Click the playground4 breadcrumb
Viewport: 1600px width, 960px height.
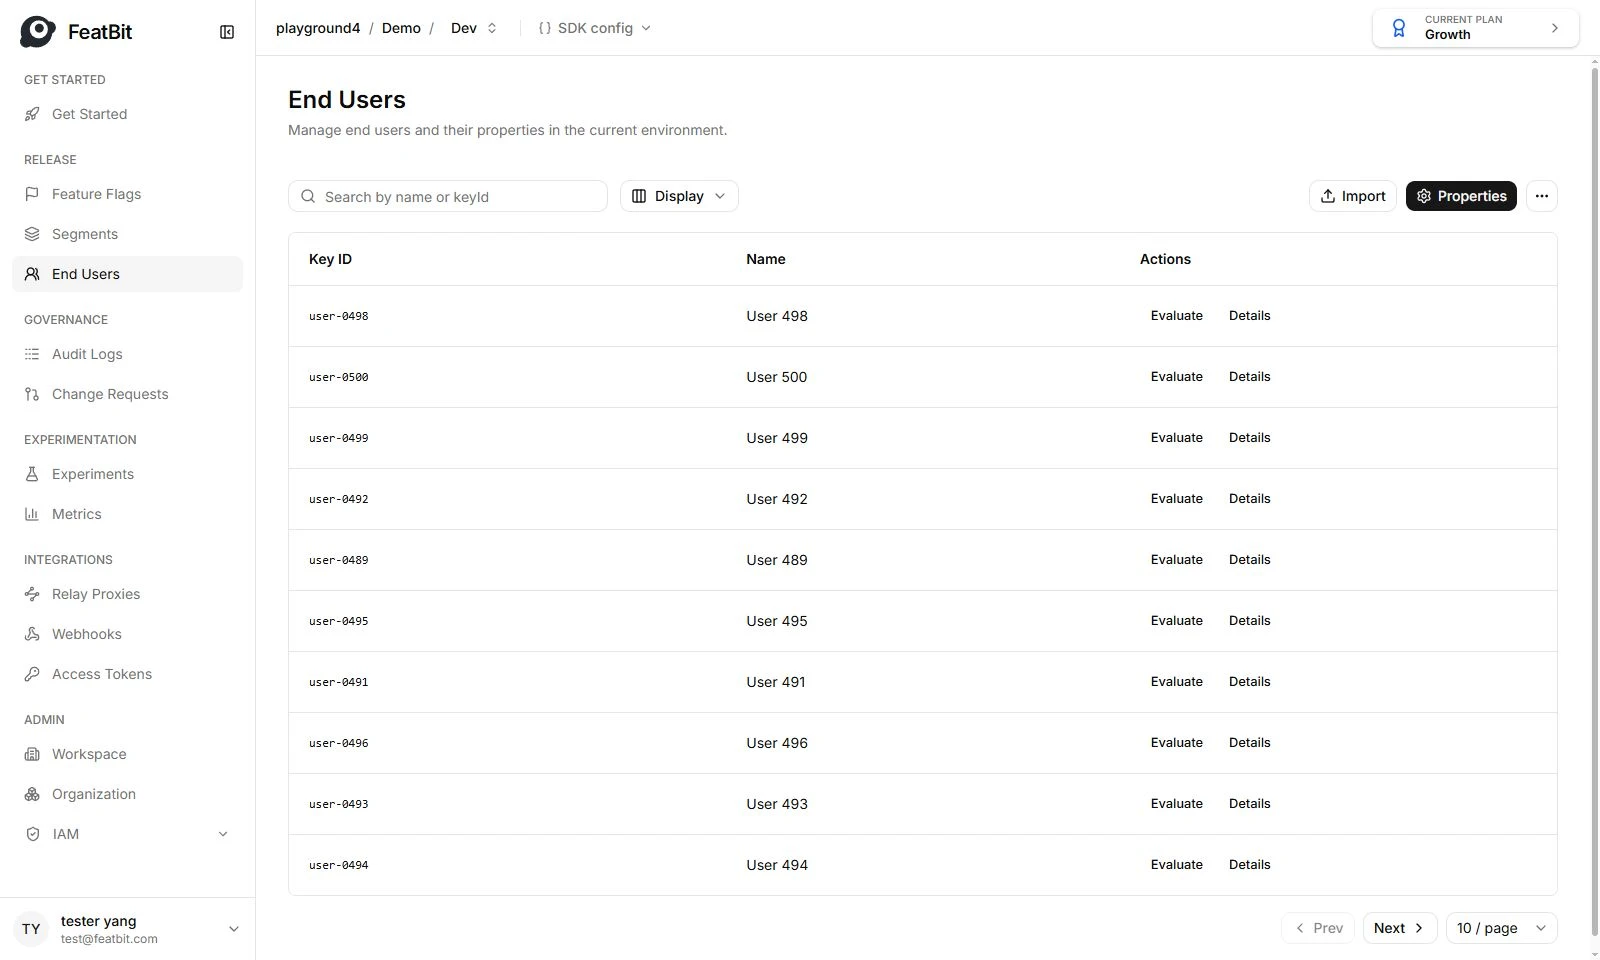tap(318, 28)
